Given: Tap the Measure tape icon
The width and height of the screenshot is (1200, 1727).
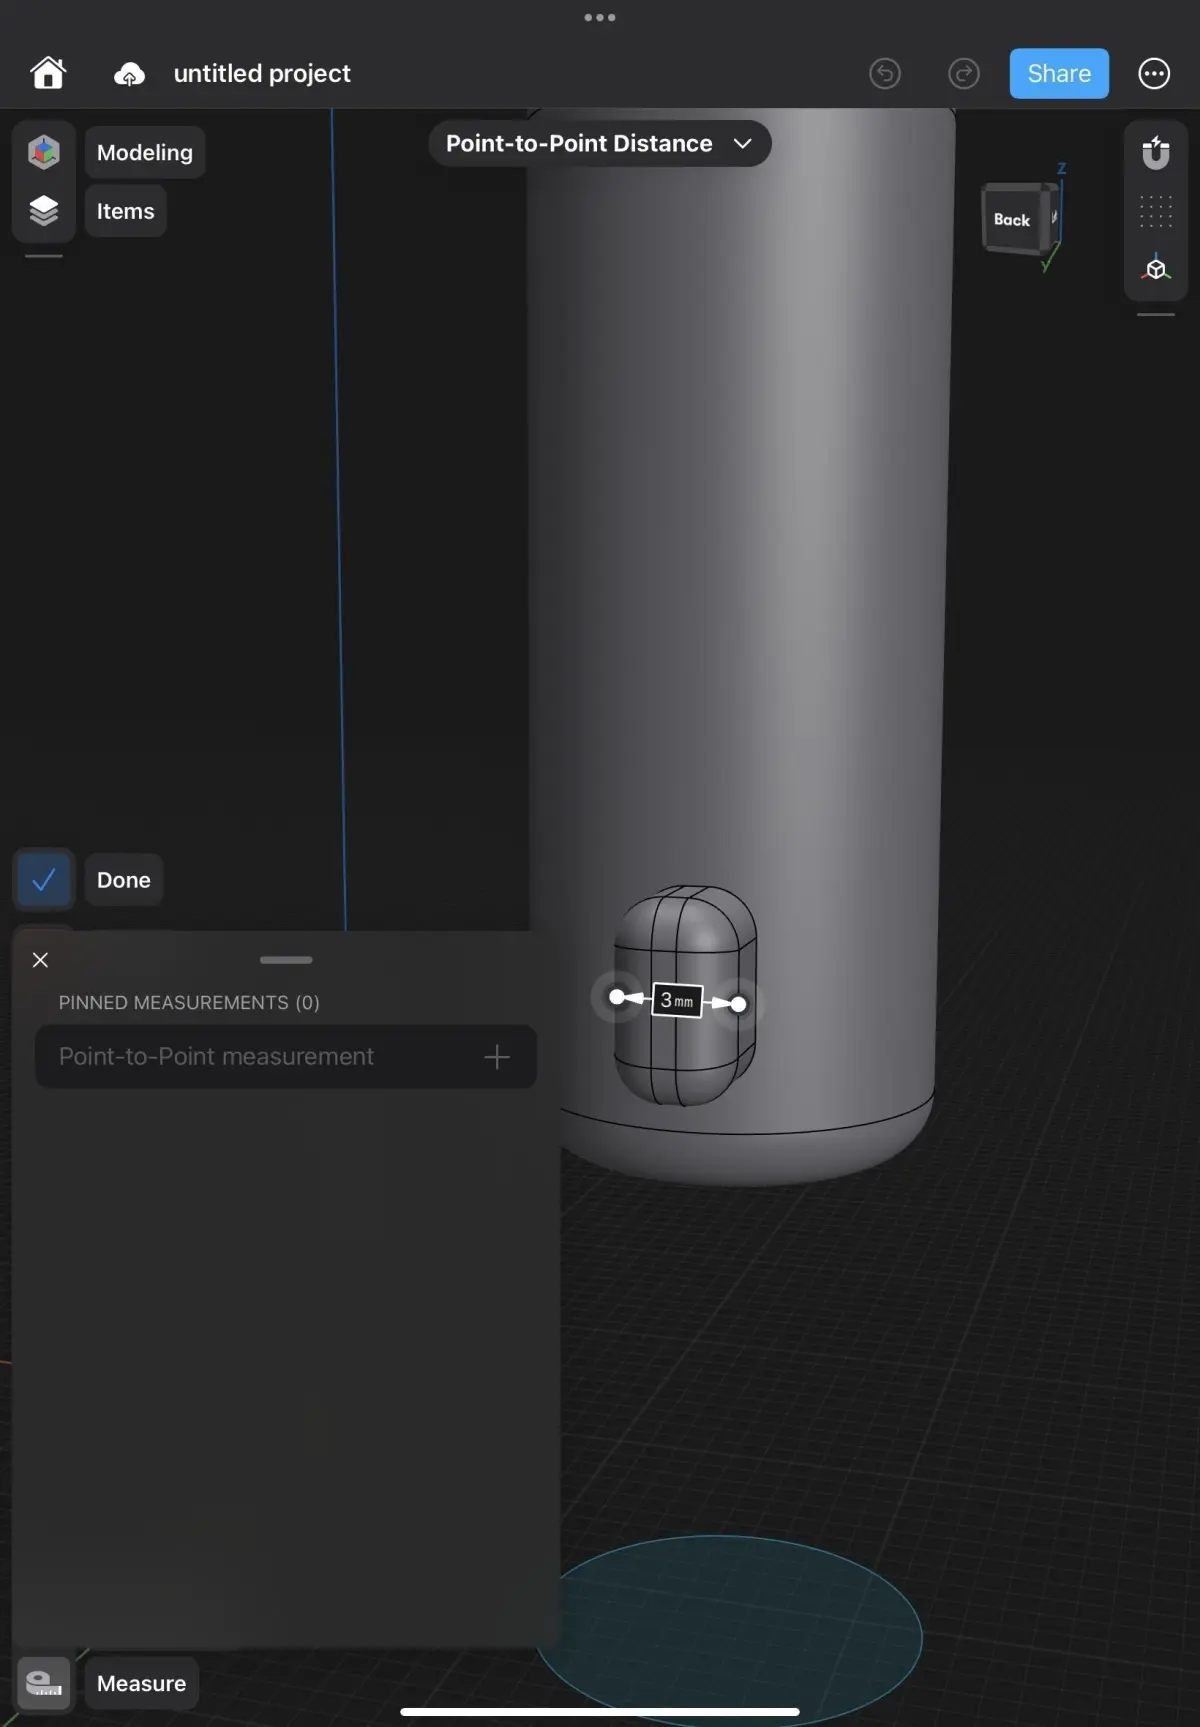Looking at the screenshot, I should point(44,1683).
